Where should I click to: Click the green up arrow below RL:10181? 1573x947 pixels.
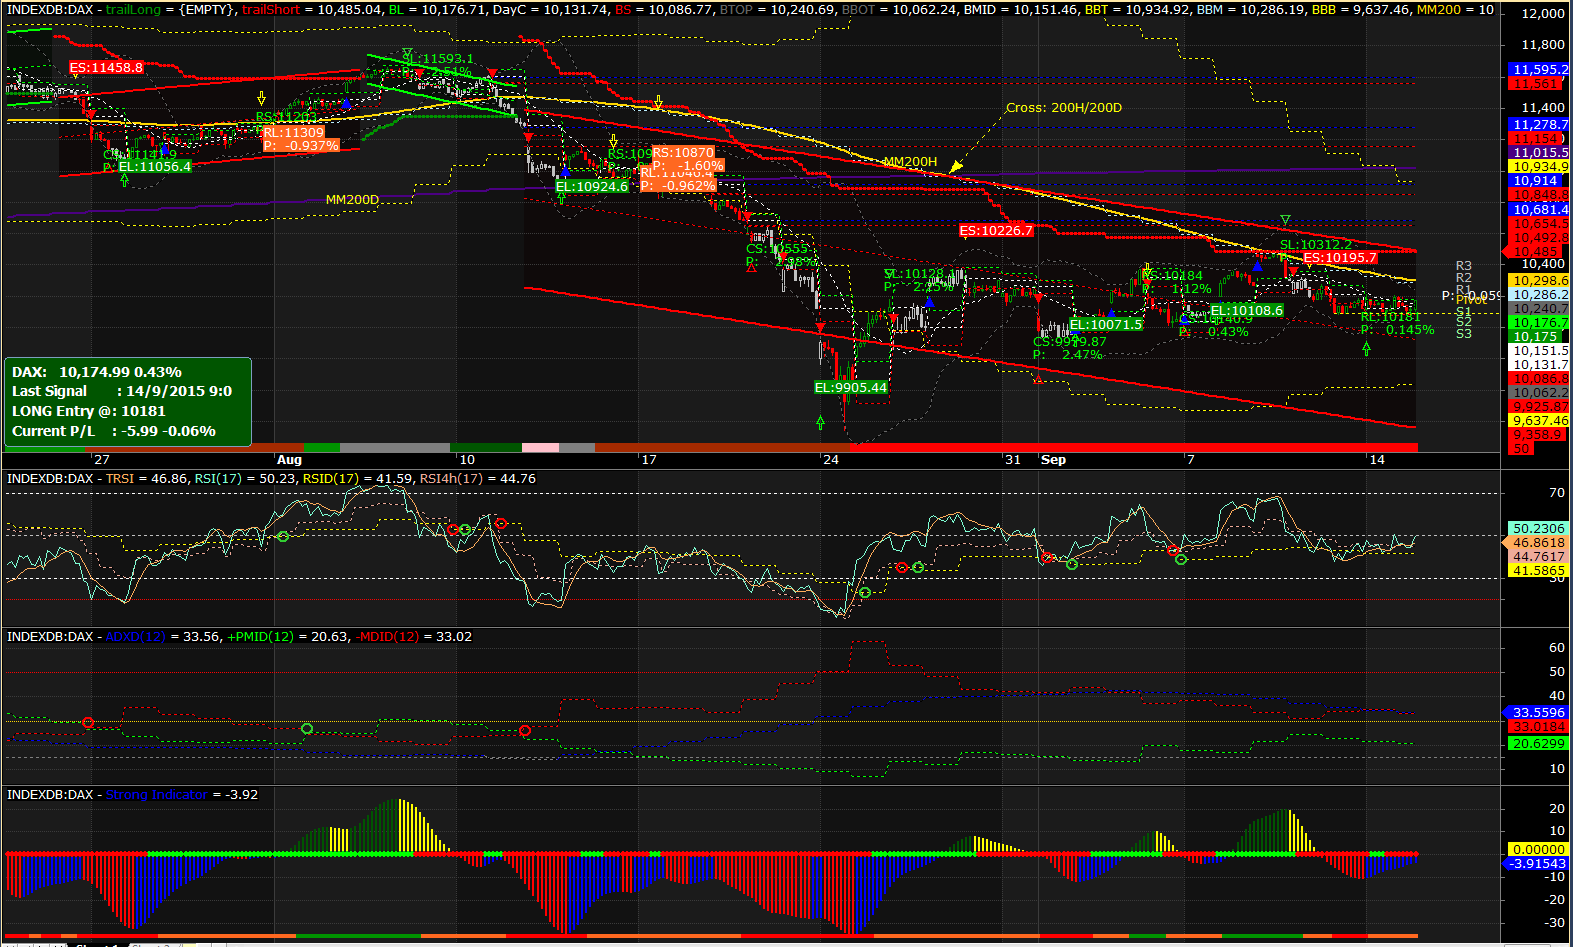pyautogui.click(x=1367, y=348)
